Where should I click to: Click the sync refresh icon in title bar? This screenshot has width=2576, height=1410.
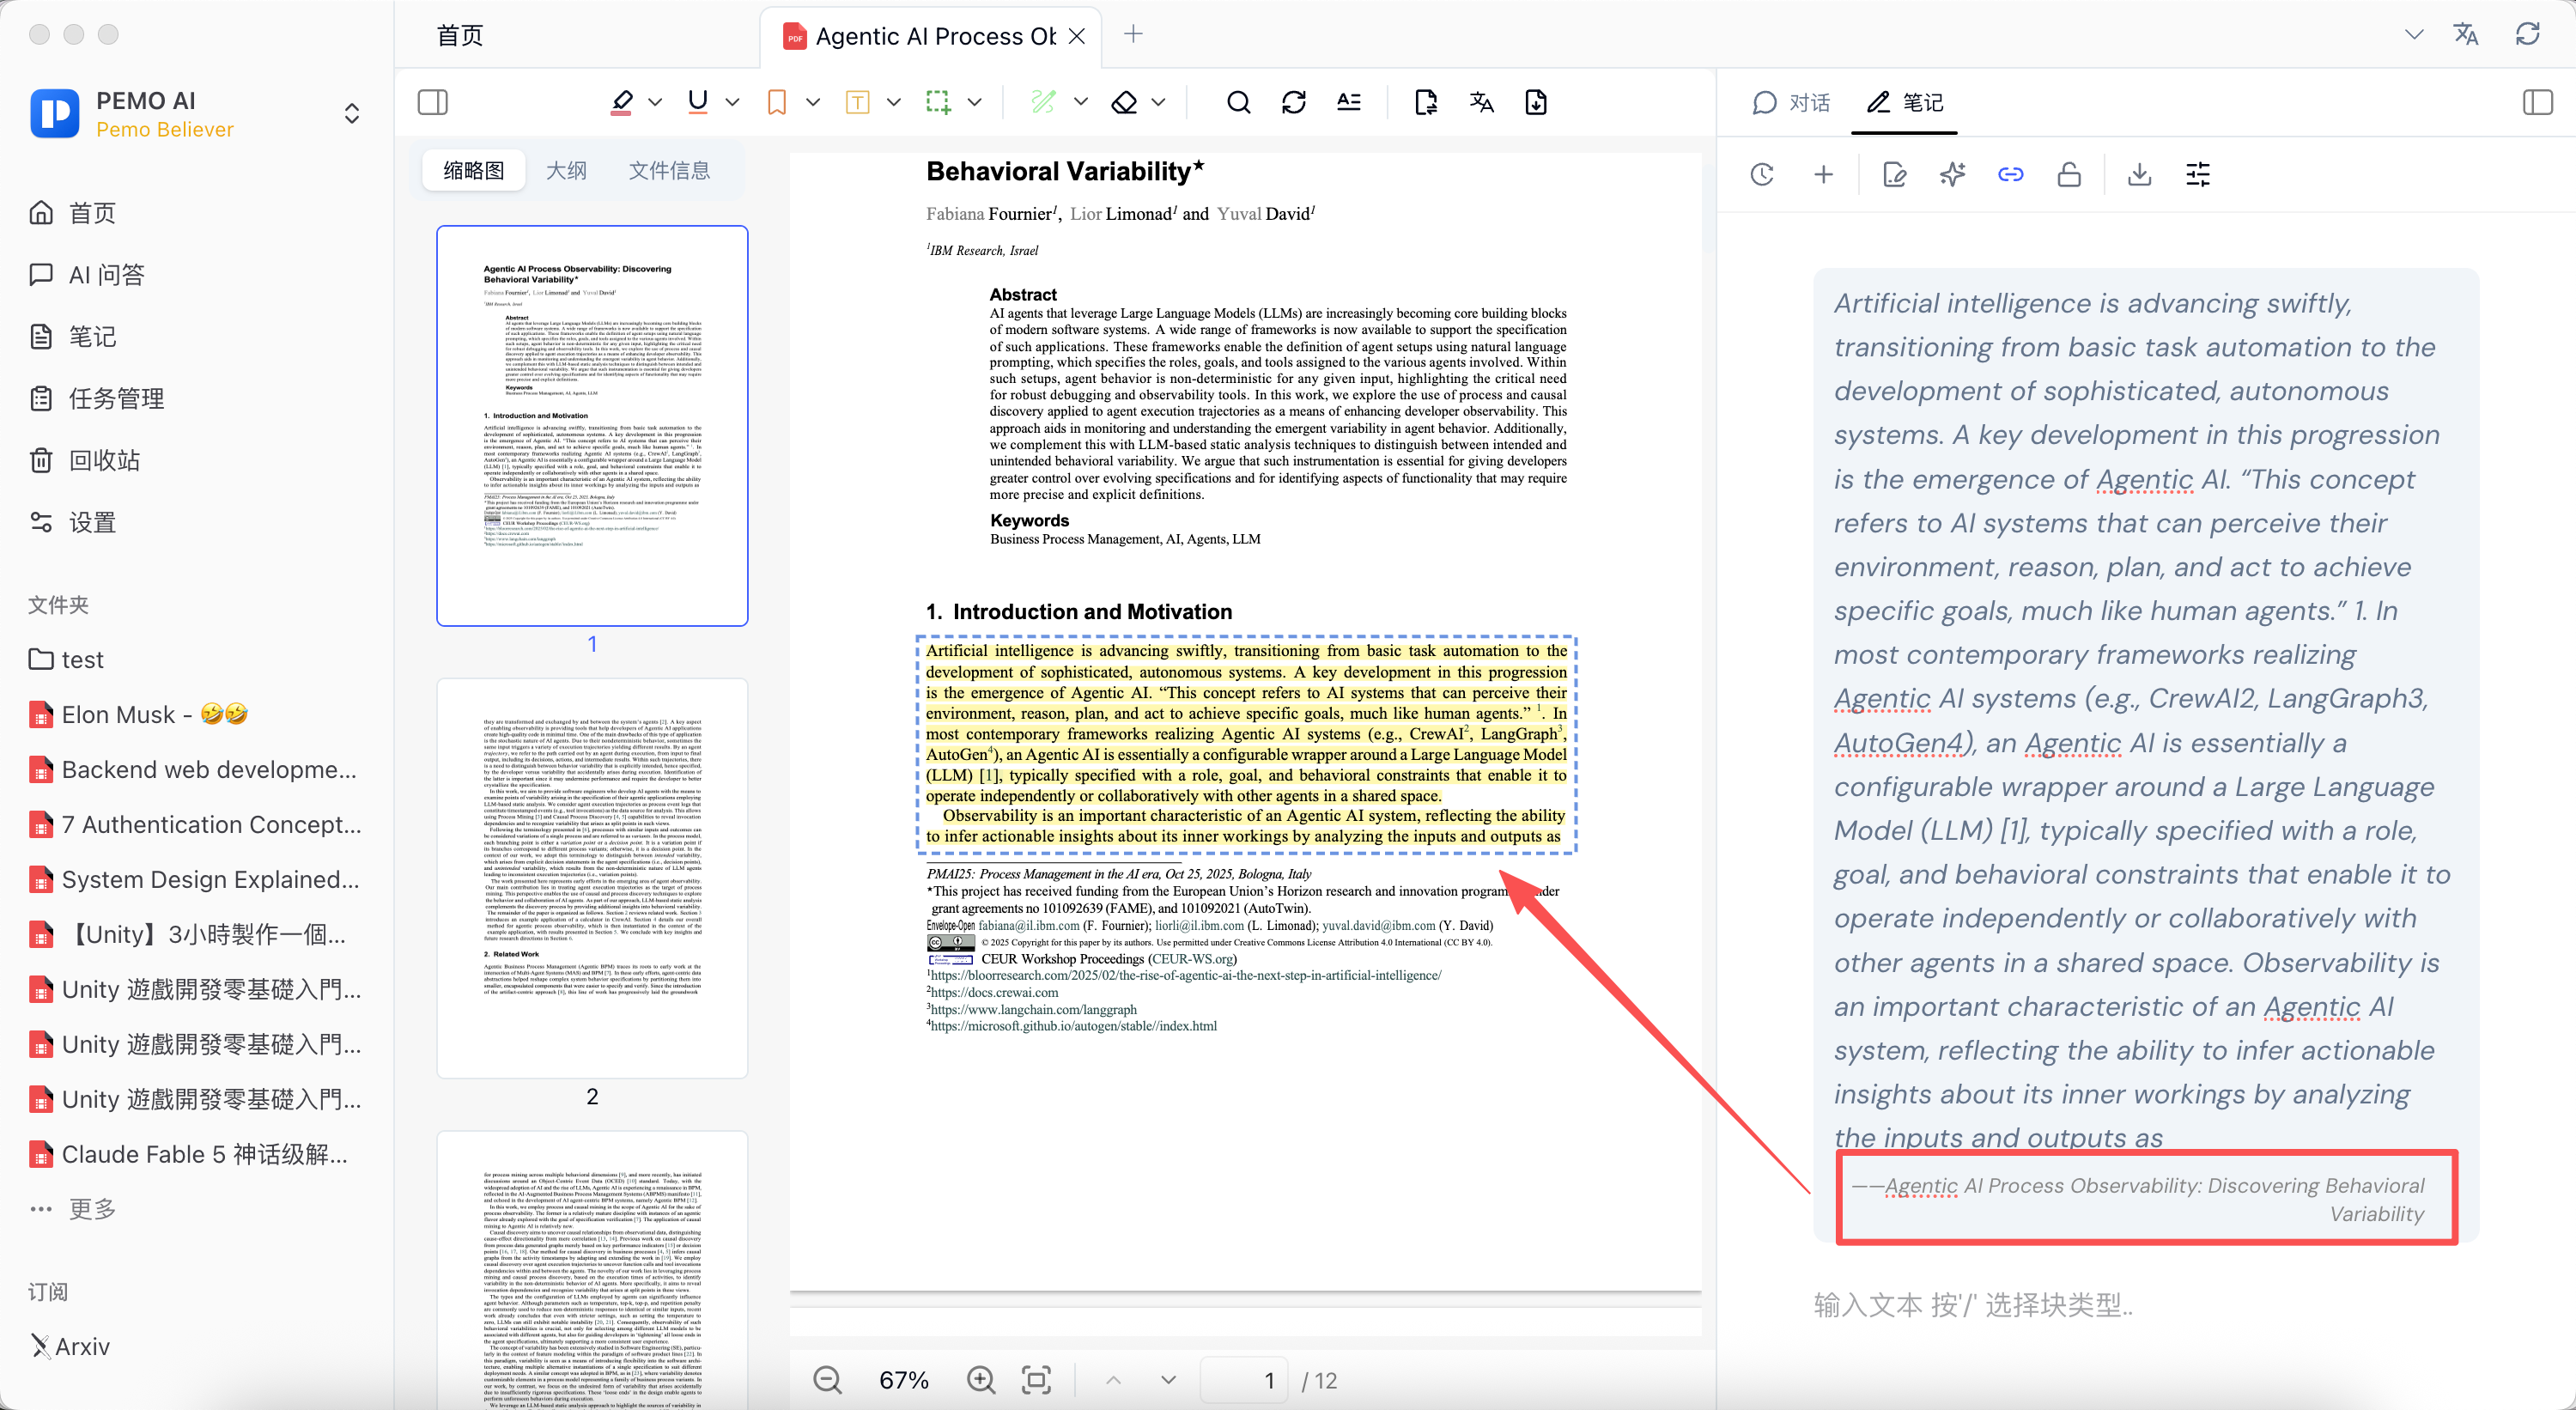(2528, 35)
